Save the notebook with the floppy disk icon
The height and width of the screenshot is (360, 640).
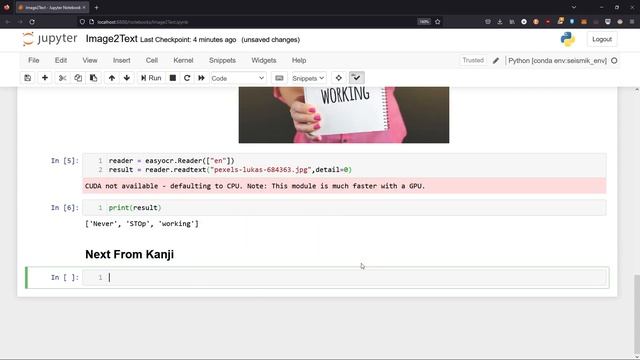click(27, 78)
